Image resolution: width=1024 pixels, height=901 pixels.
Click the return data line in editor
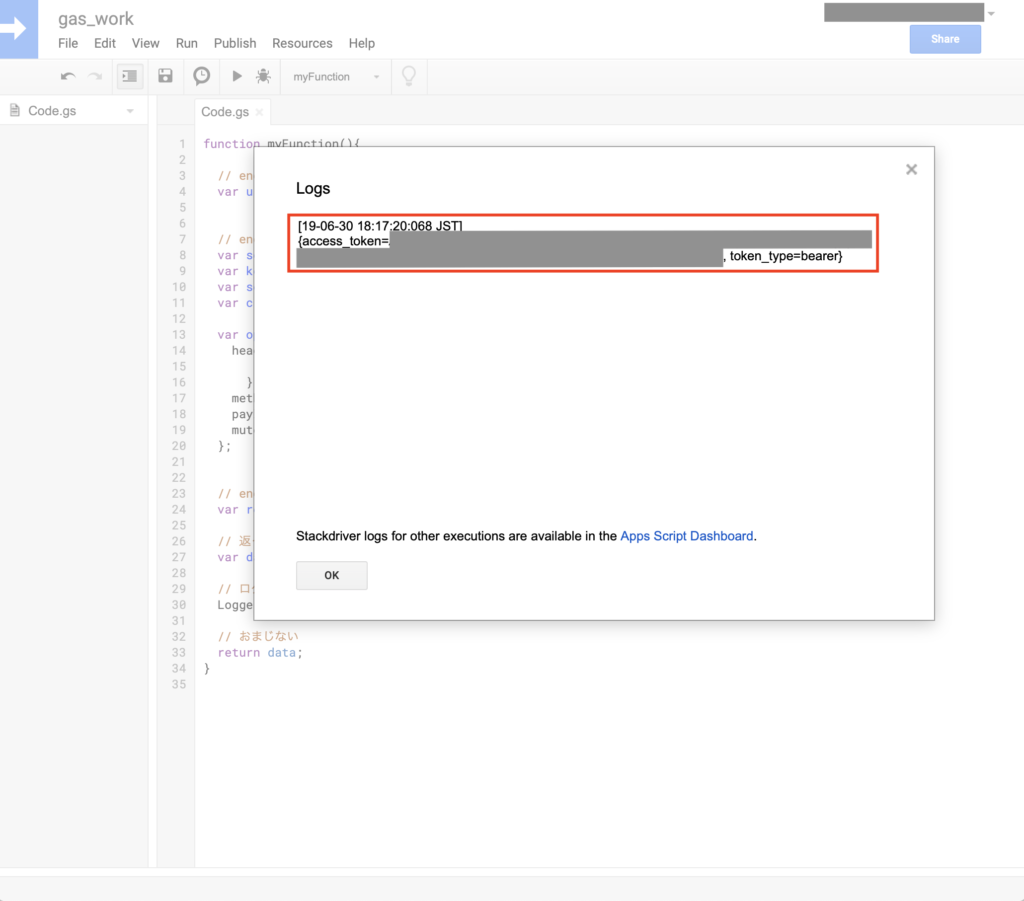pyautogui.click(x=260, y=652)
